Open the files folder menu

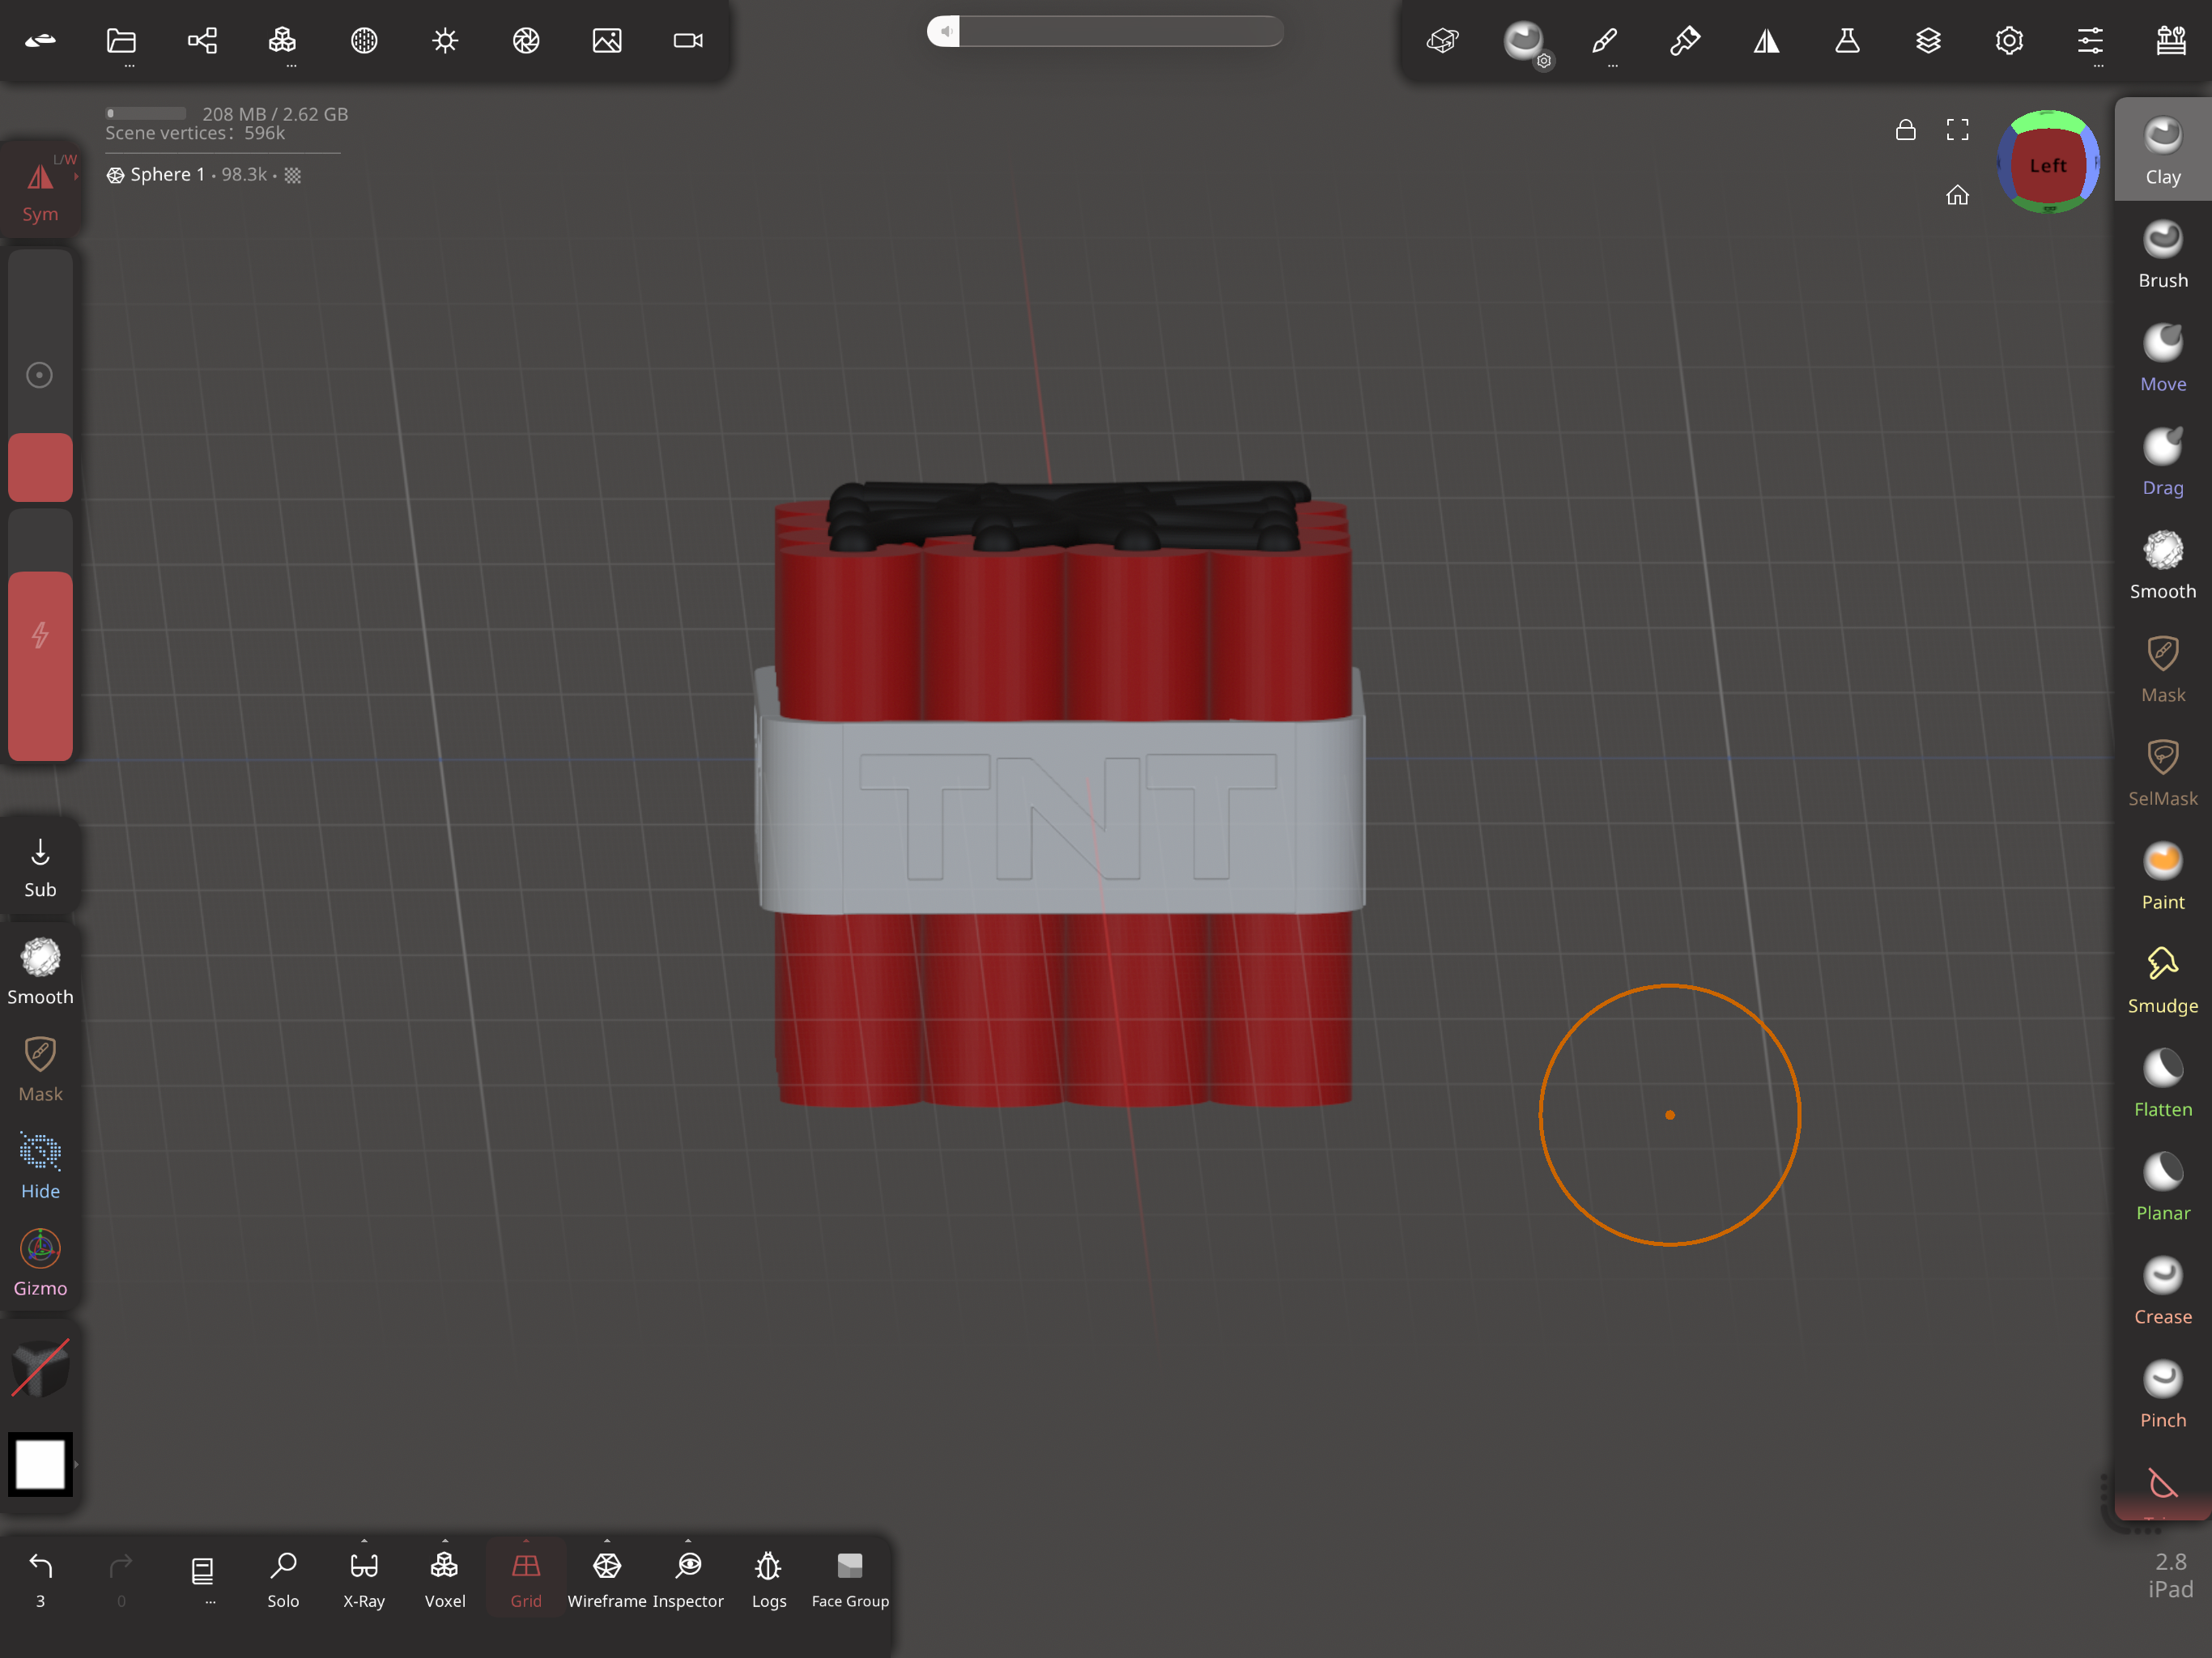pyautogui.click(x=121, y=41)
